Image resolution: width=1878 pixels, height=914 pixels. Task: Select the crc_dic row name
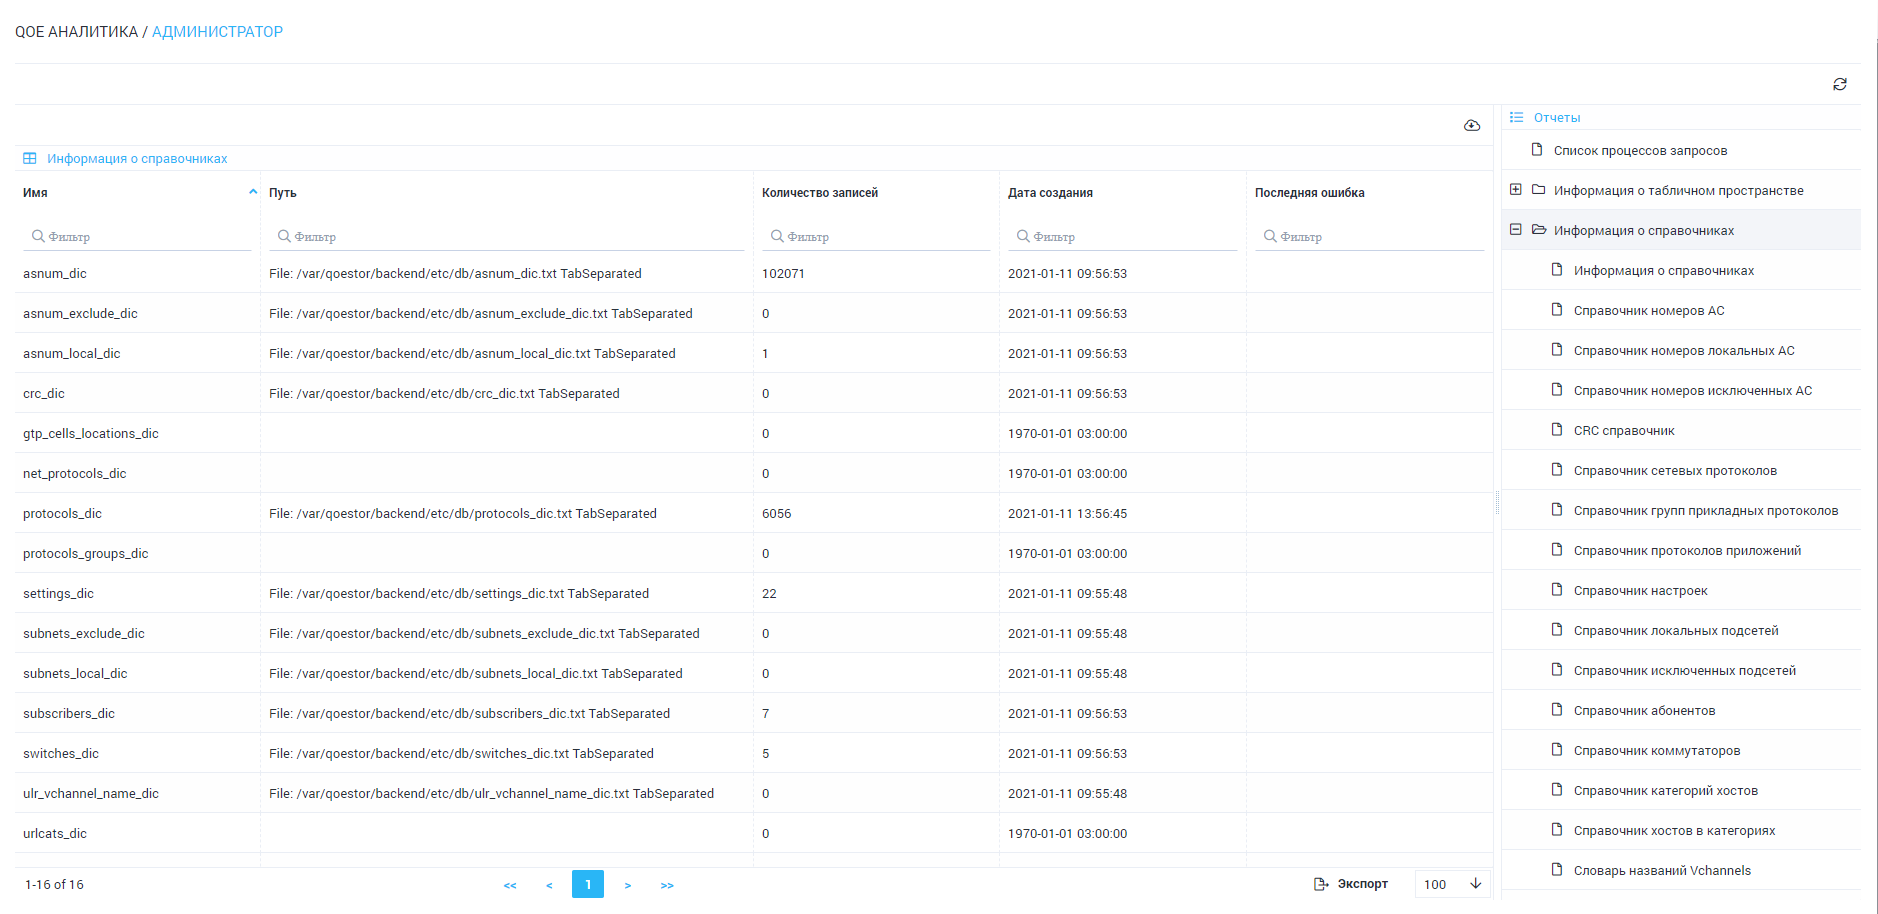click(43, 393)
